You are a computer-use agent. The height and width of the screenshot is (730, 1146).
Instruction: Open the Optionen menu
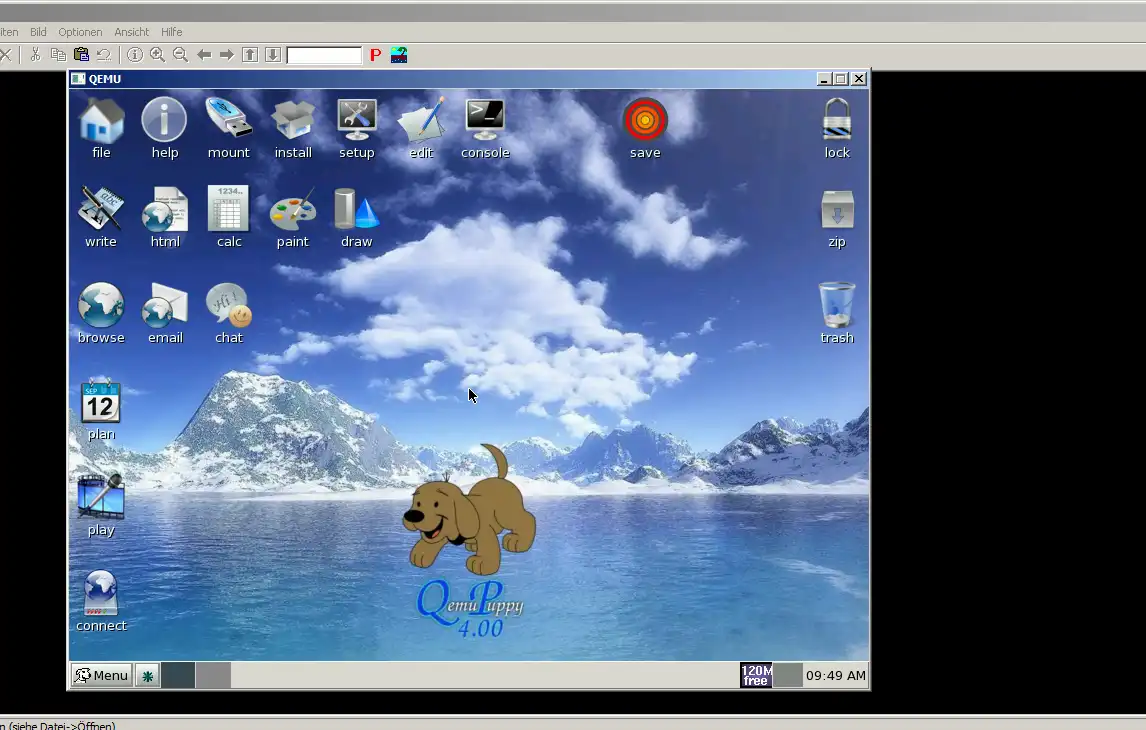[x=80, y=32]
